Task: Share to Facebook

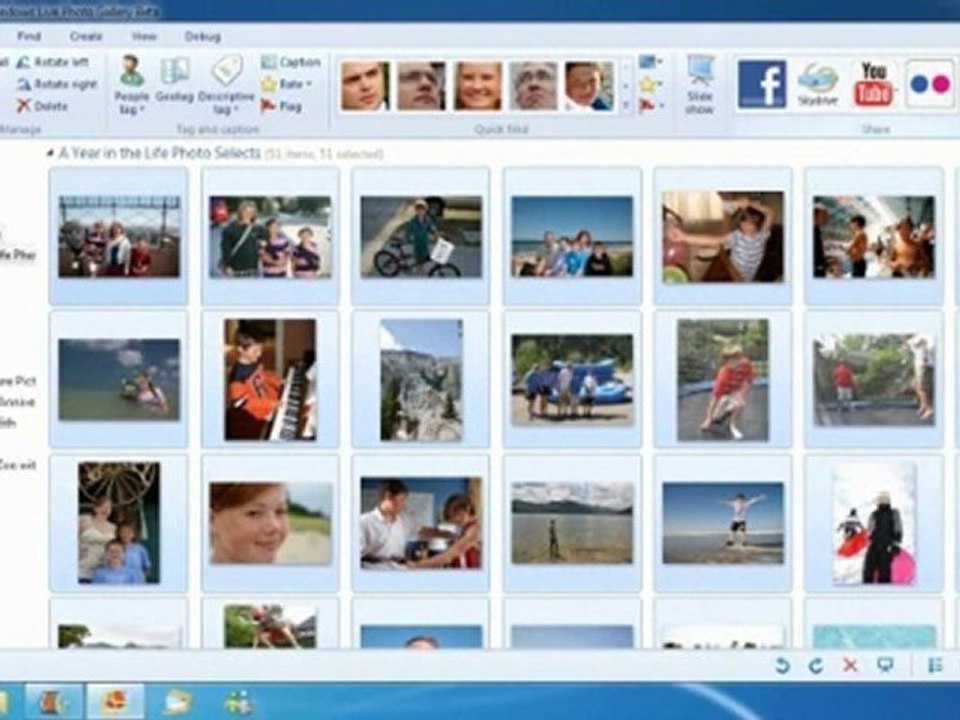Action: 762,84
